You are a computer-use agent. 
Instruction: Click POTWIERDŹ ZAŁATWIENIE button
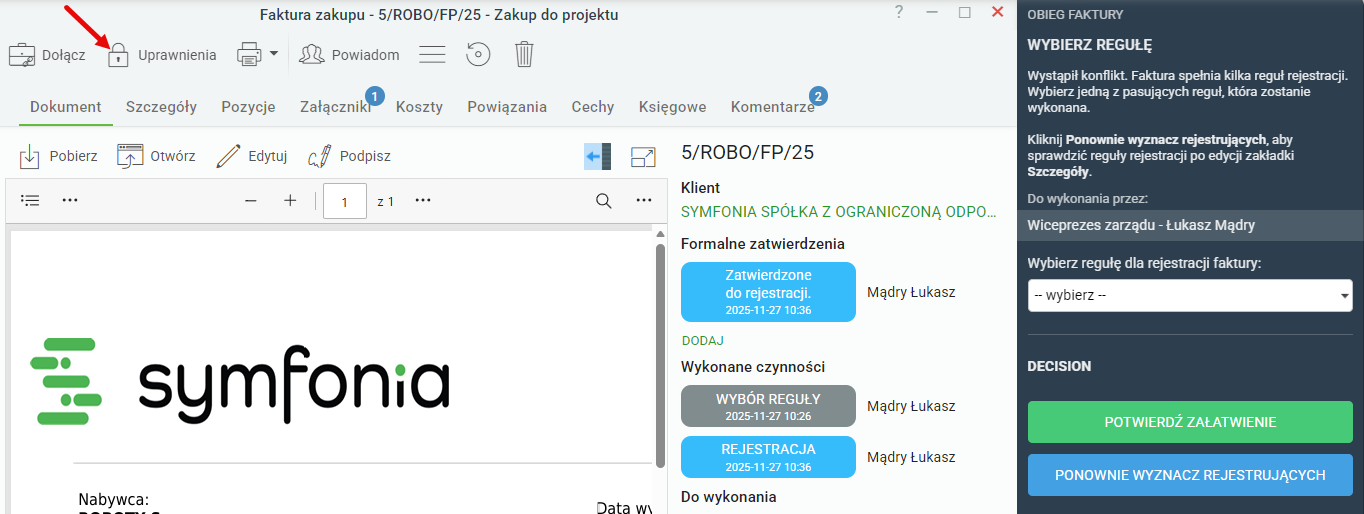click(x=1190, y=422)
